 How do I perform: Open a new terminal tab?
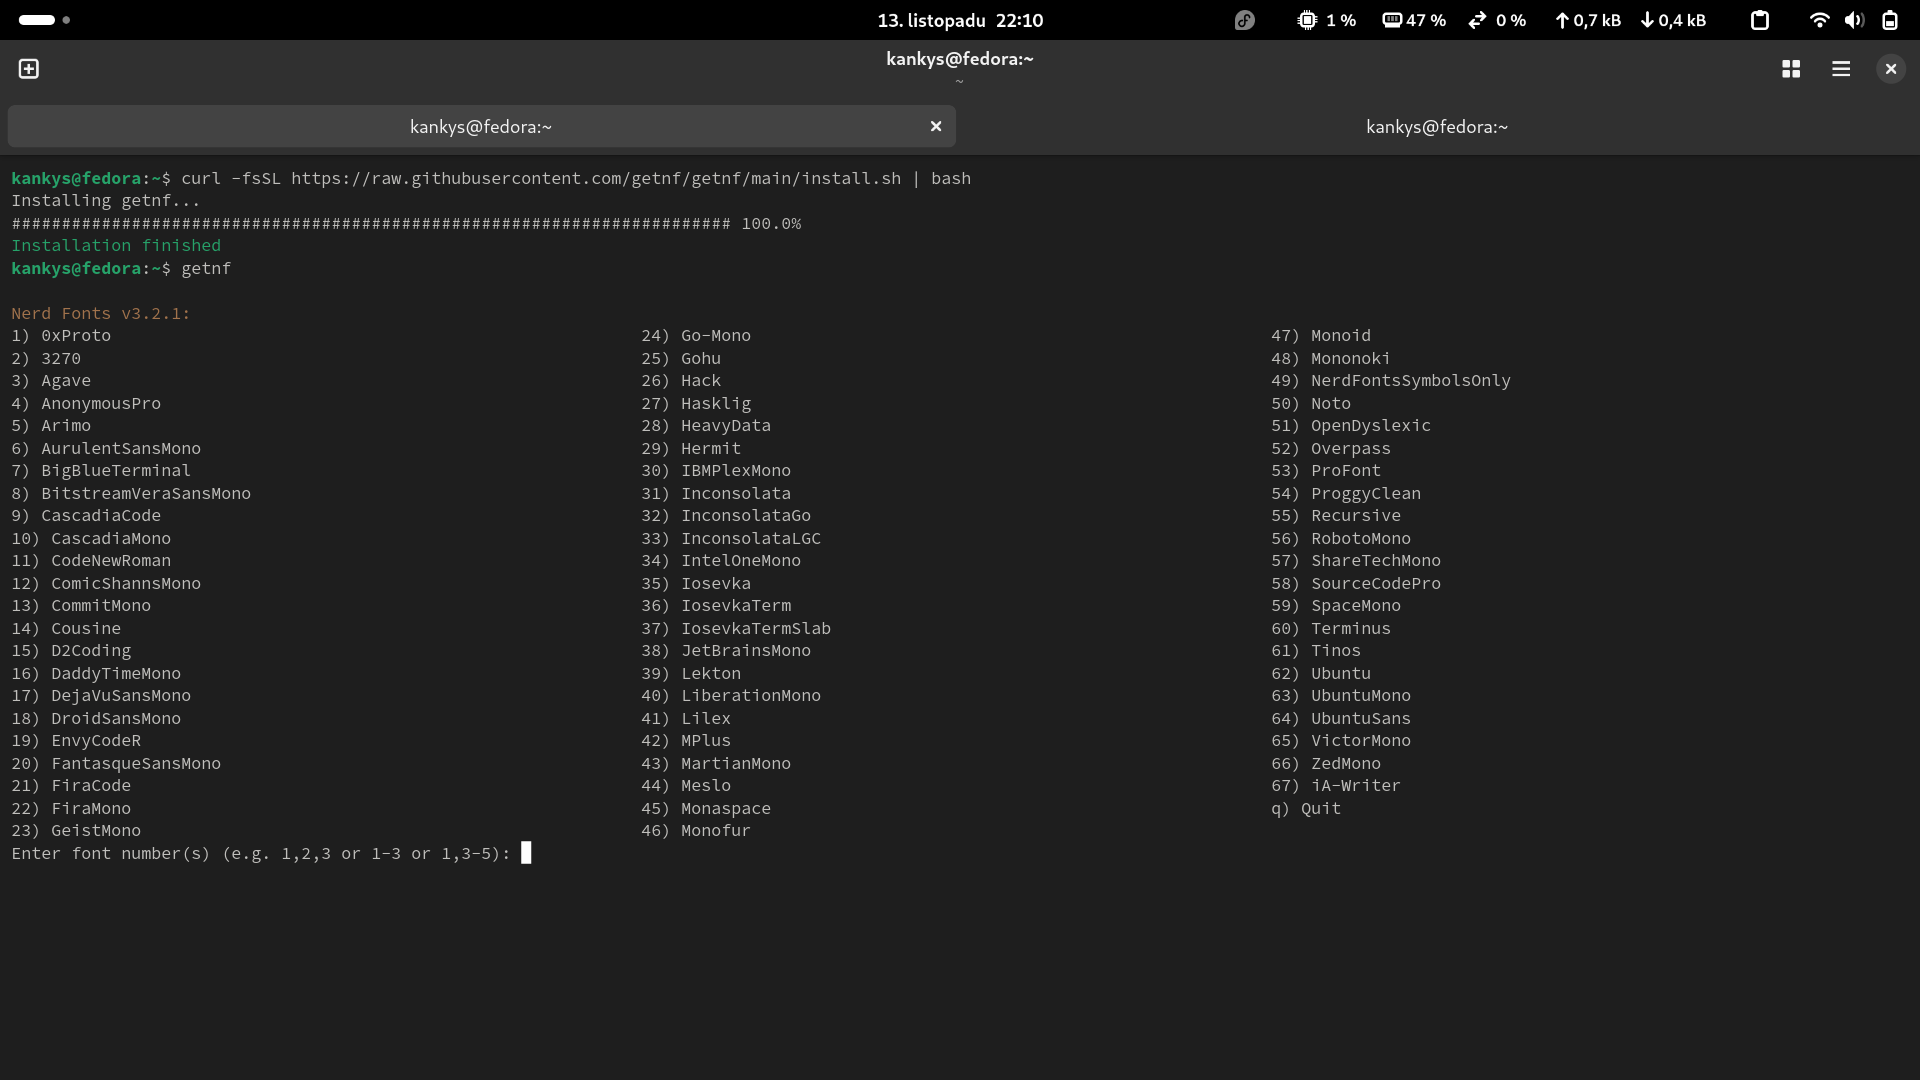tap(29, 69)
